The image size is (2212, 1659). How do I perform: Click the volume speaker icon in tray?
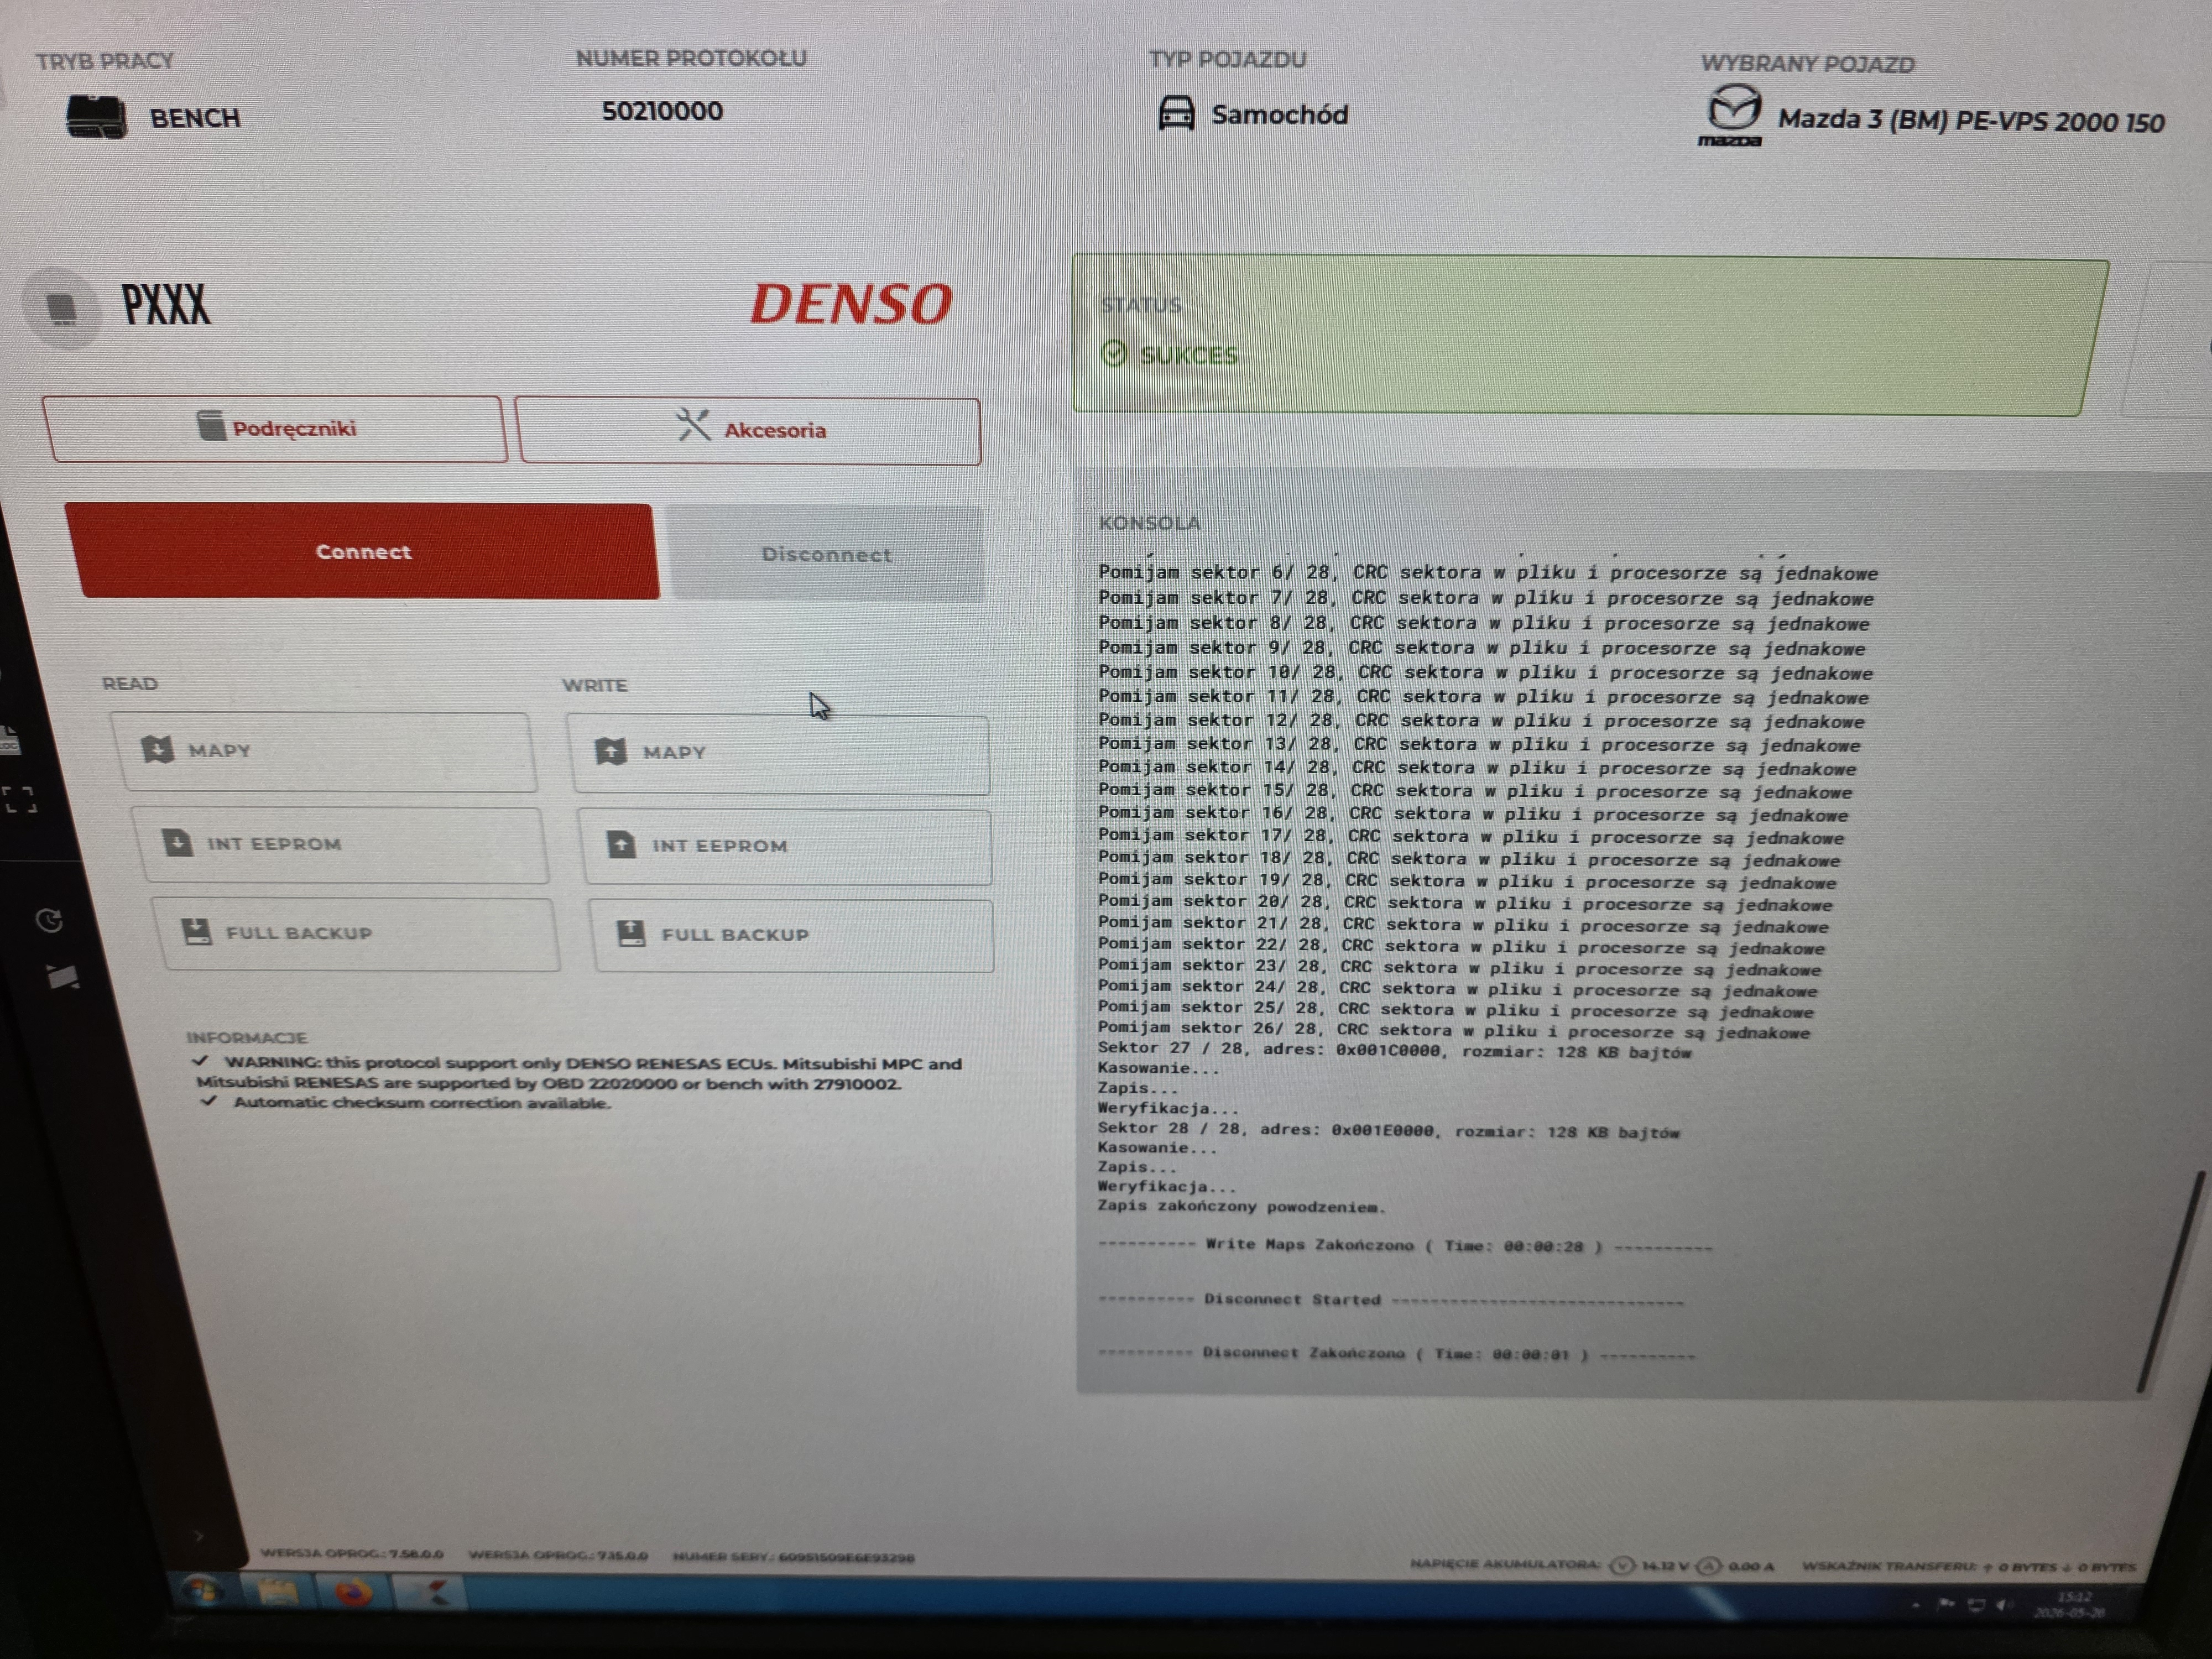tap(2003, 1605)
